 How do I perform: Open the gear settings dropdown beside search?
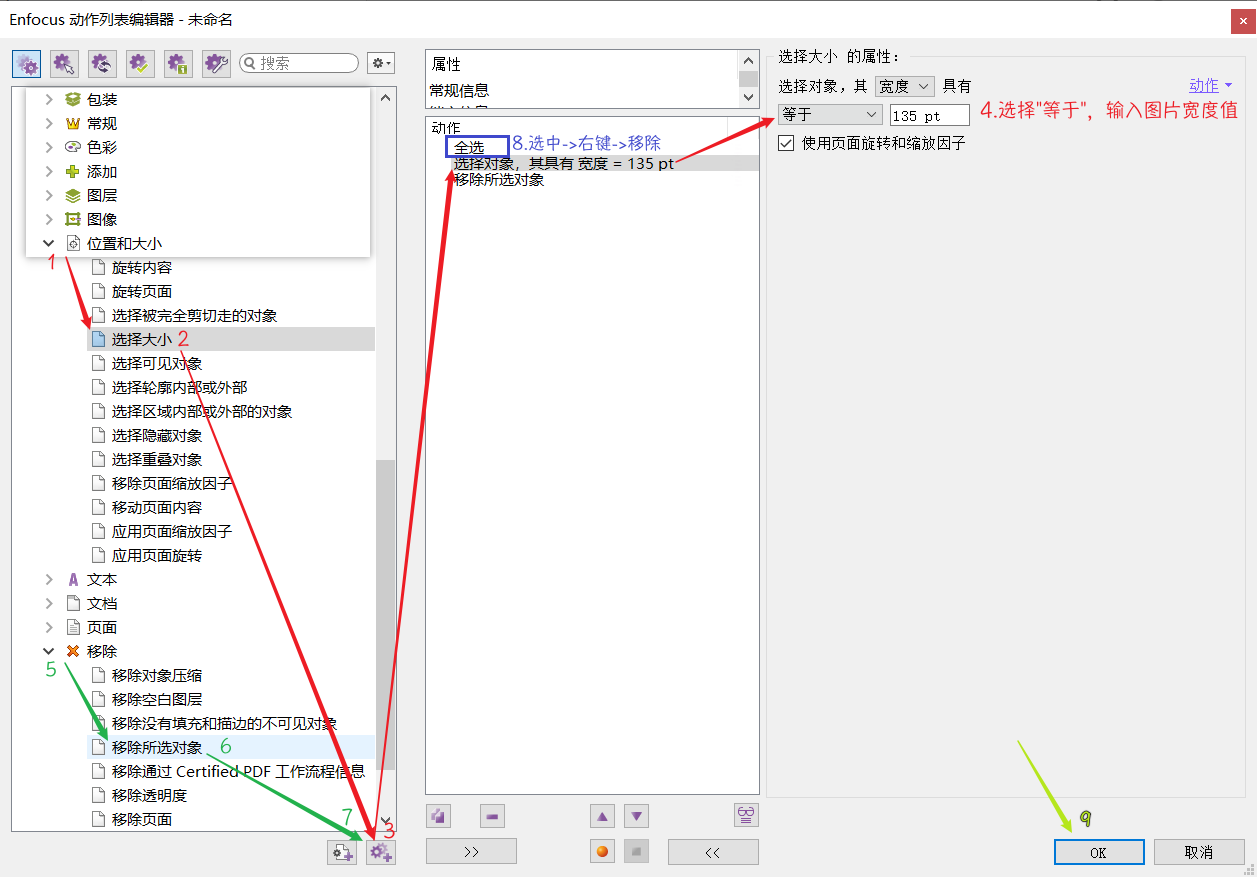(381, 63)
